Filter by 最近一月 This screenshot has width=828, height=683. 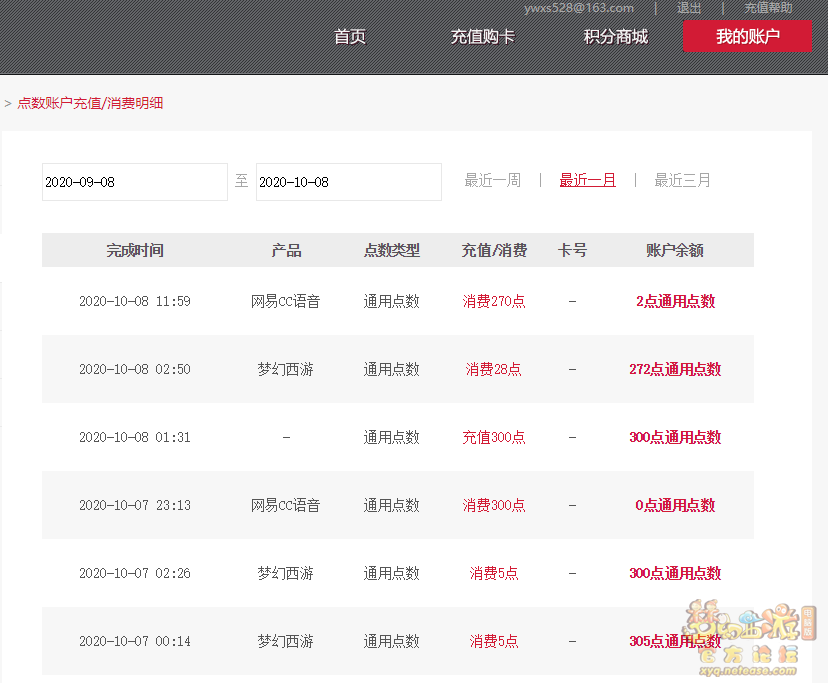588,180
